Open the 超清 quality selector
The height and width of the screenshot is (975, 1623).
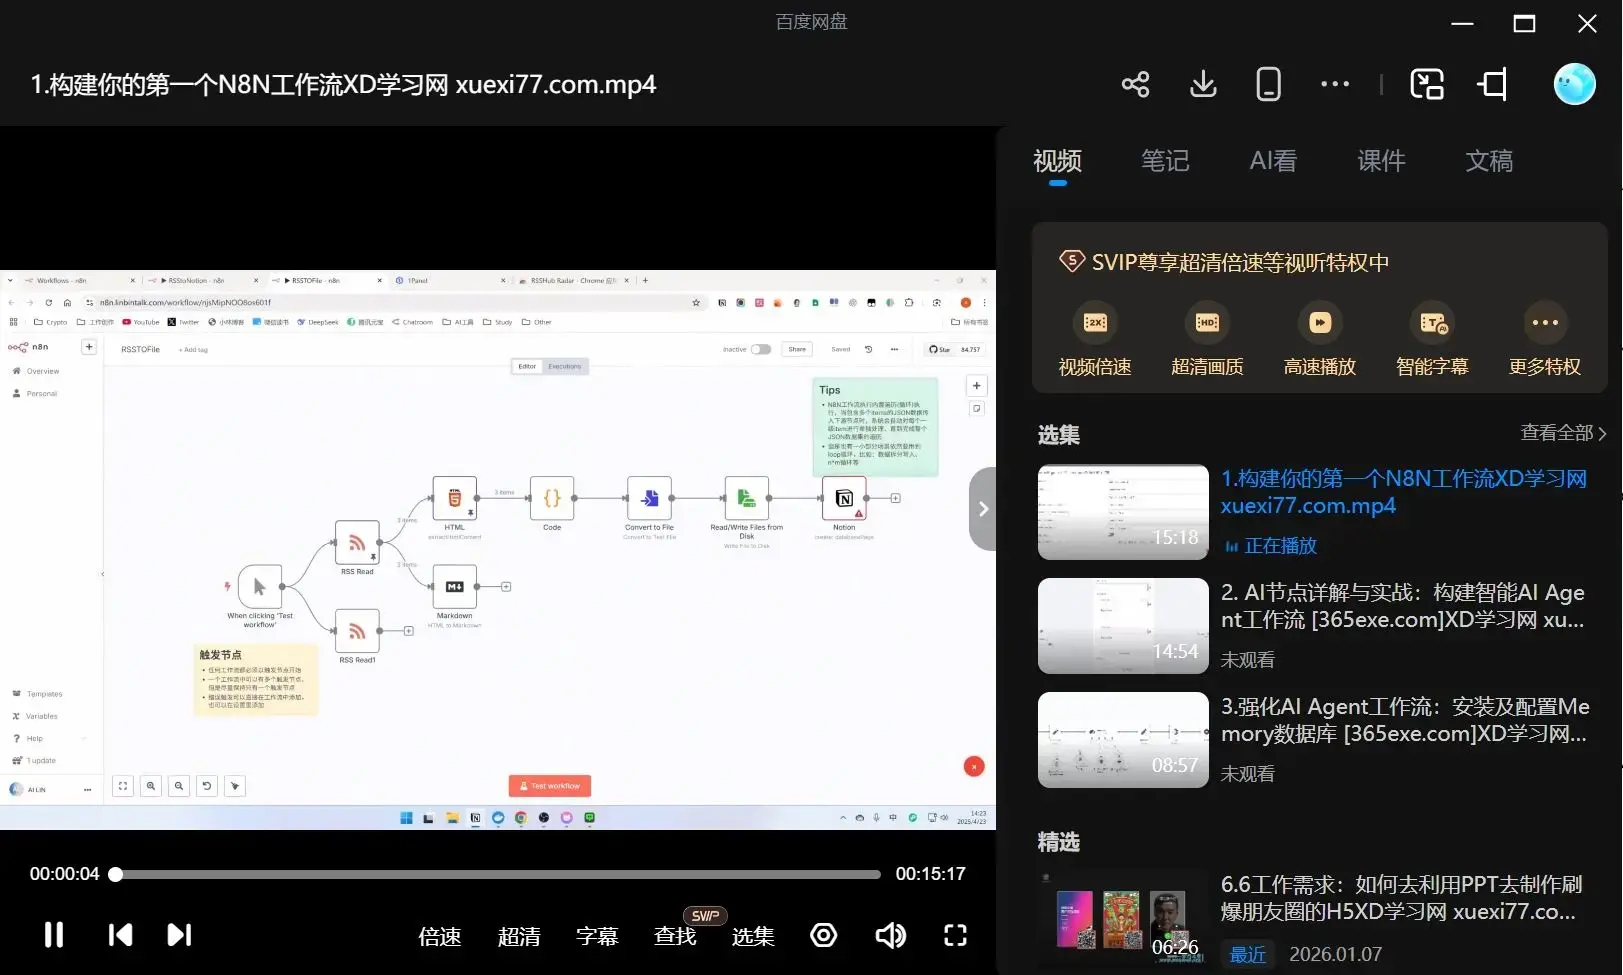(519, 936)
